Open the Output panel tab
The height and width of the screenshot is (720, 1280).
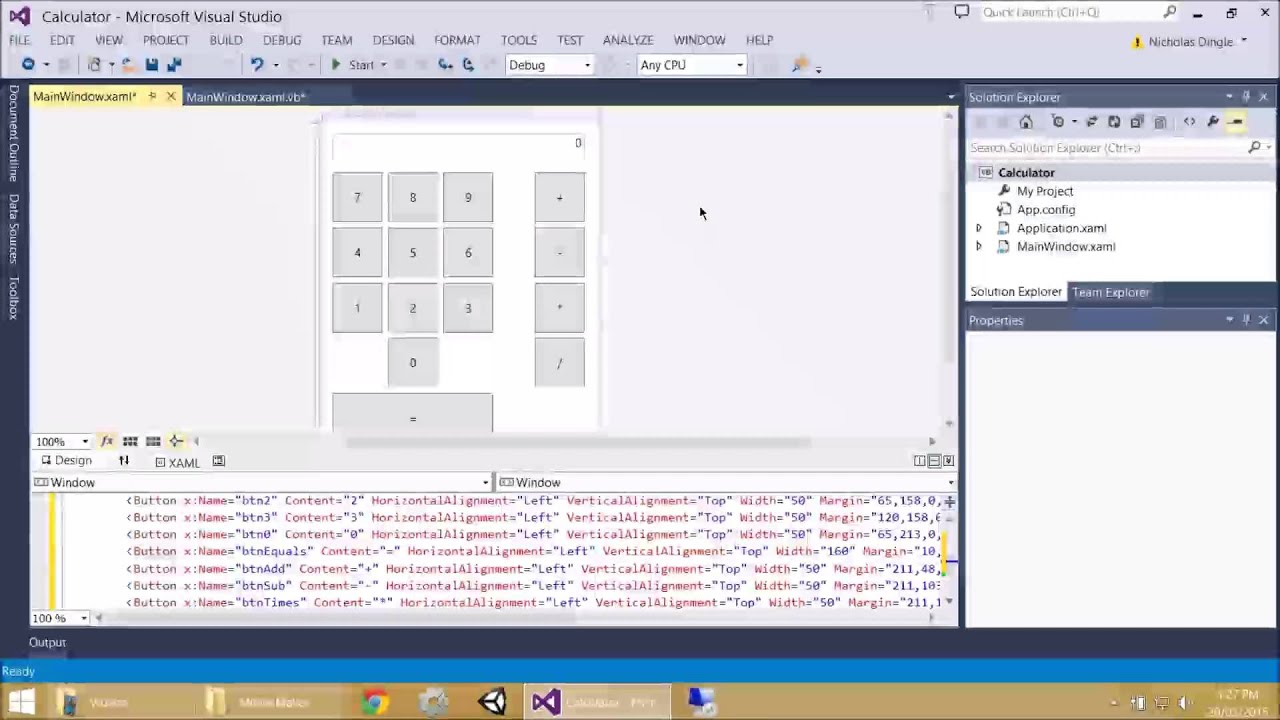(x=47, y=642)
